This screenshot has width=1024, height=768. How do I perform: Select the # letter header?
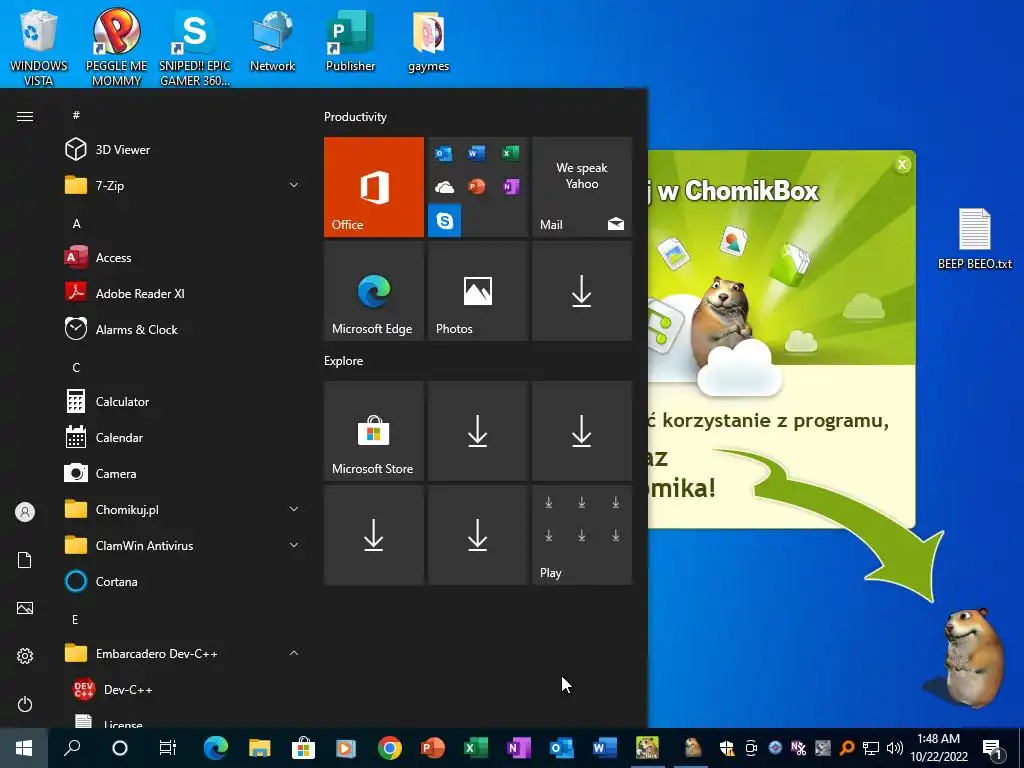point(76,115)
